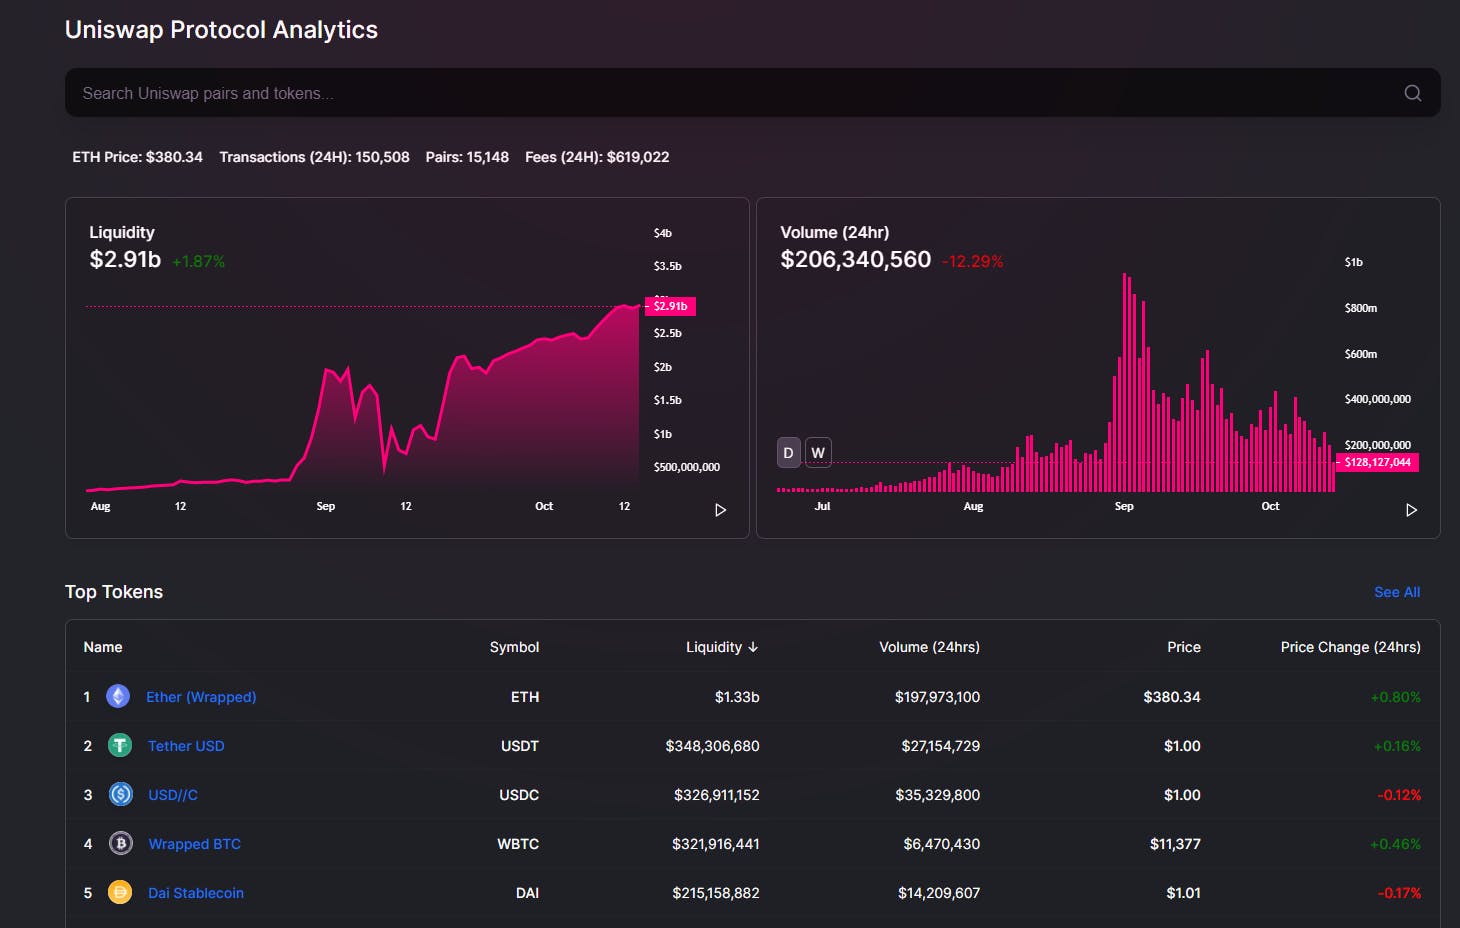
Task: Sort tokens by Symbol column header
Action: [514, 647]
